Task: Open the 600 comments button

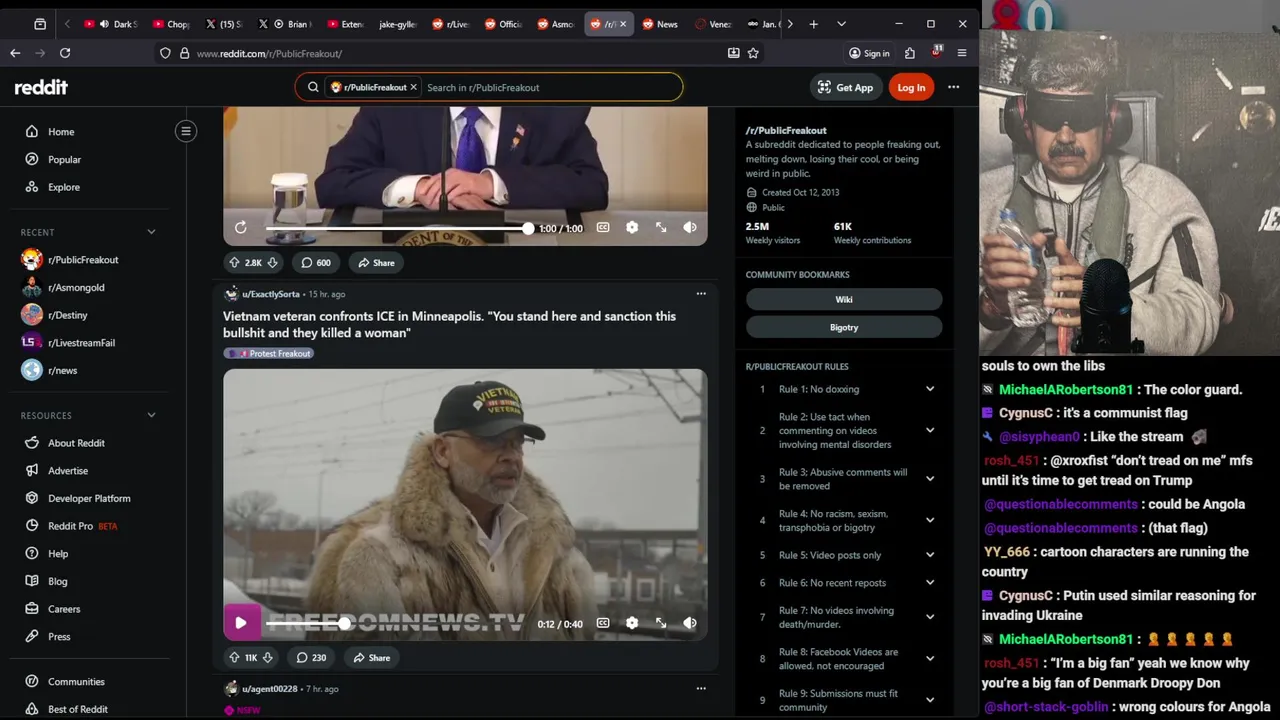Action: (x=315, y=263)
